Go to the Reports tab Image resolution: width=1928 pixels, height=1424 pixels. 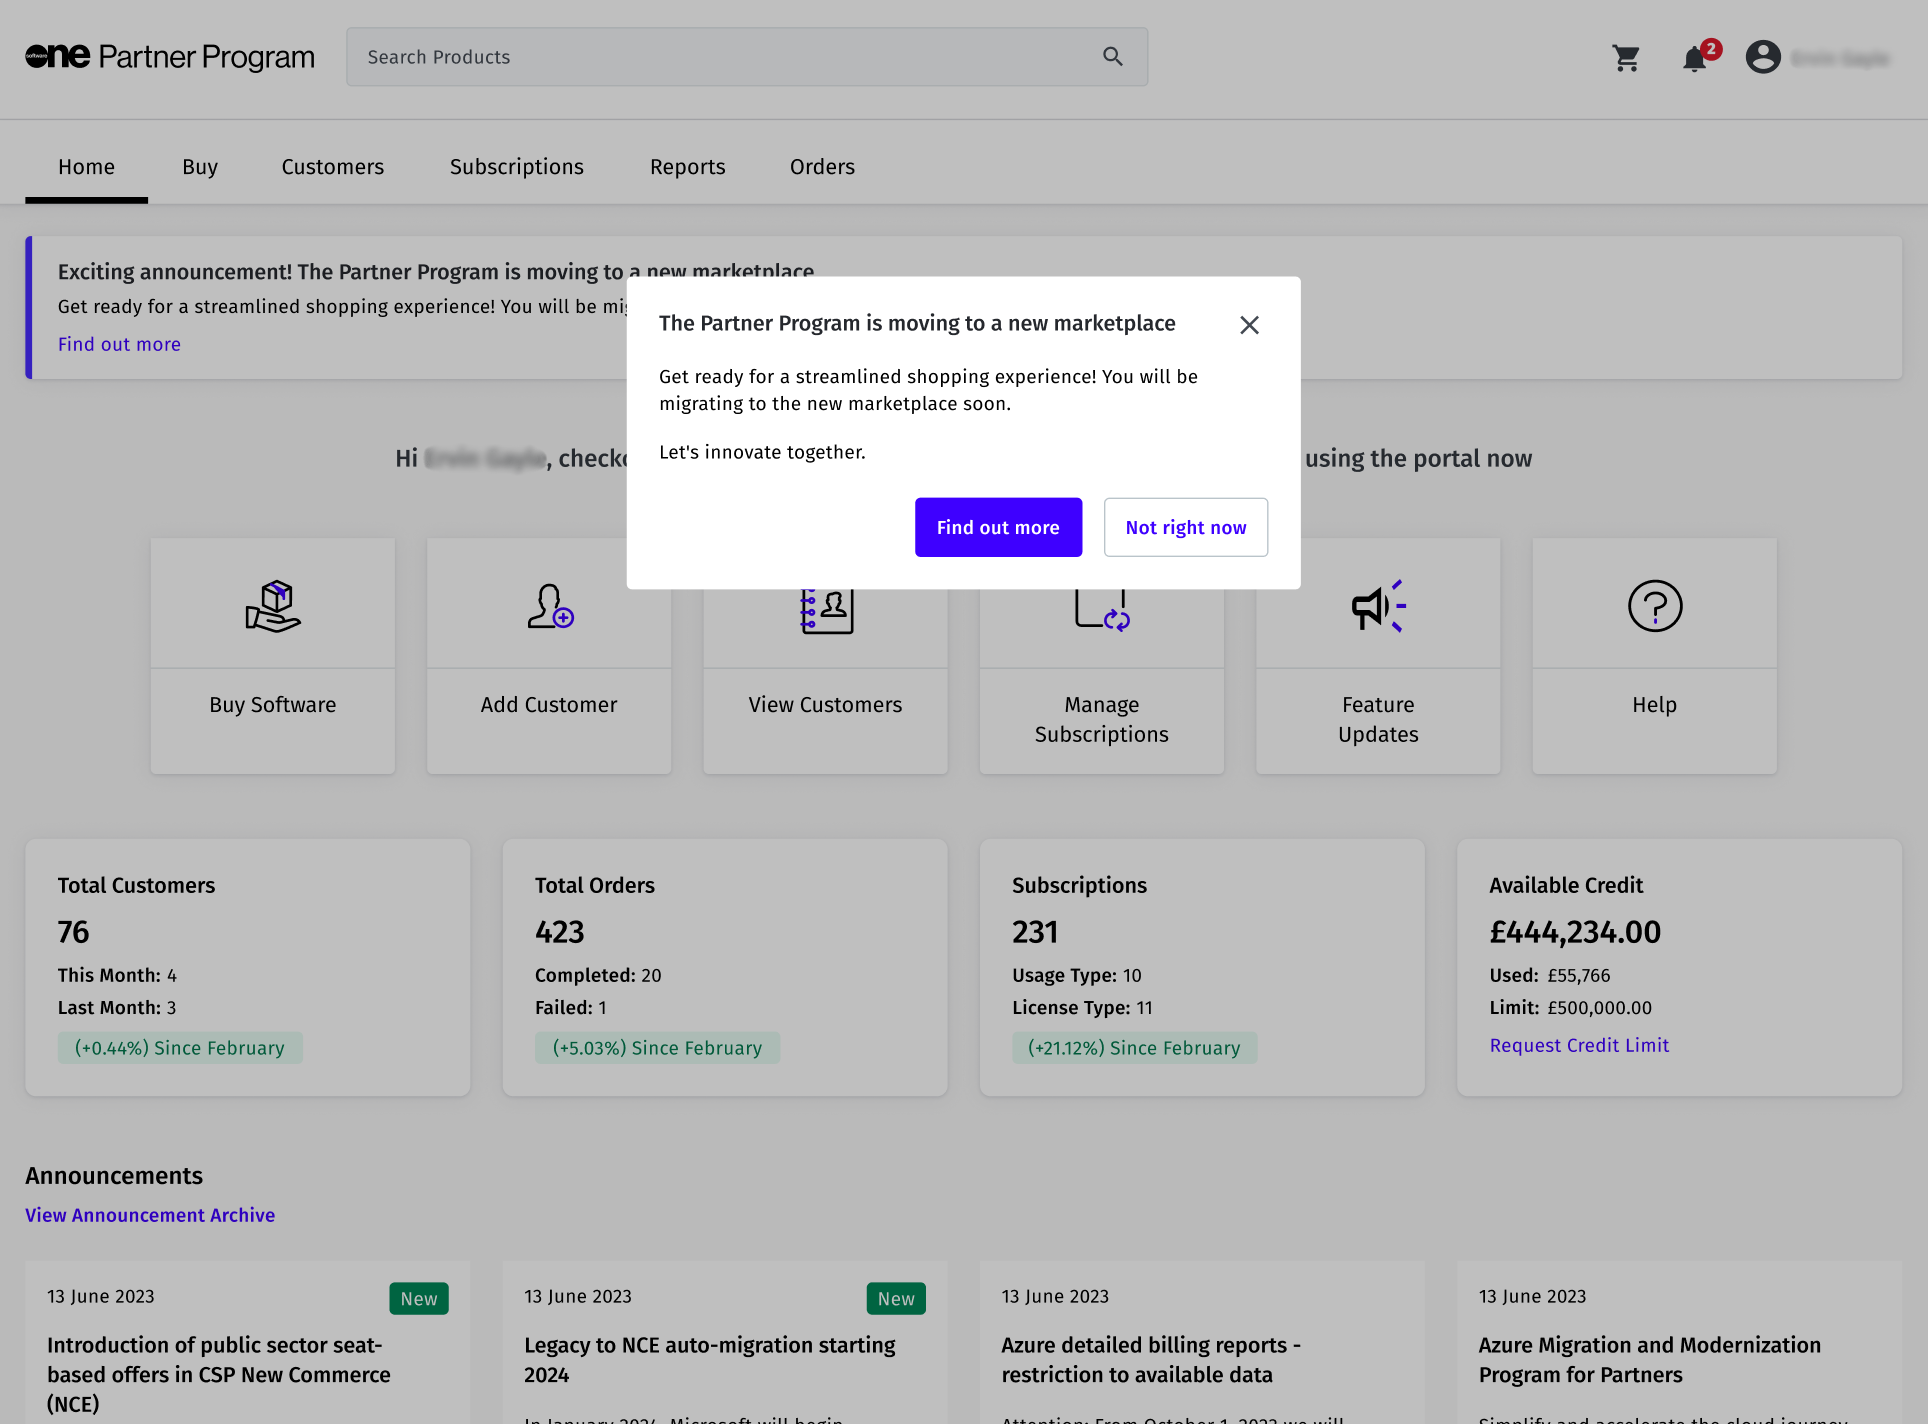click(x=687, y=167)
